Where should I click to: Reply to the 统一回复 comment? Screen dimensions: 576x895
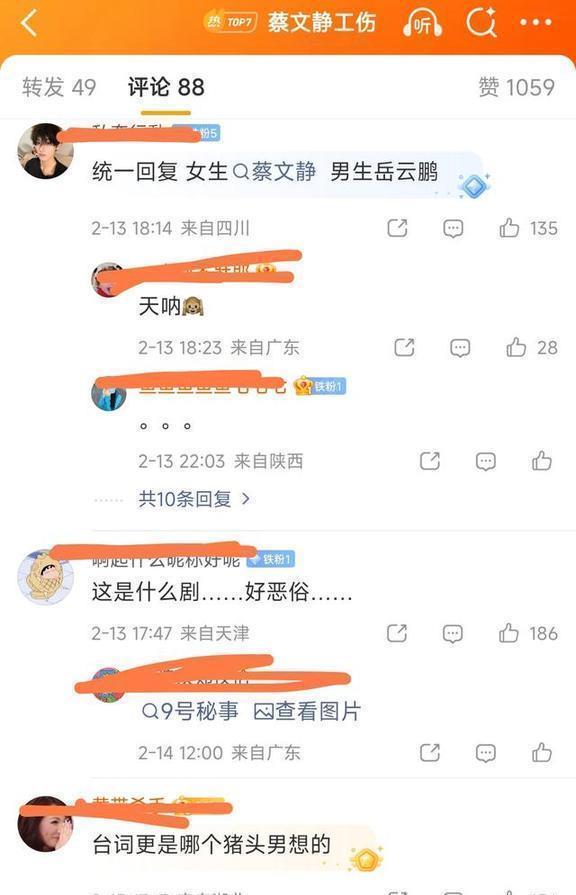coord(453,228)
